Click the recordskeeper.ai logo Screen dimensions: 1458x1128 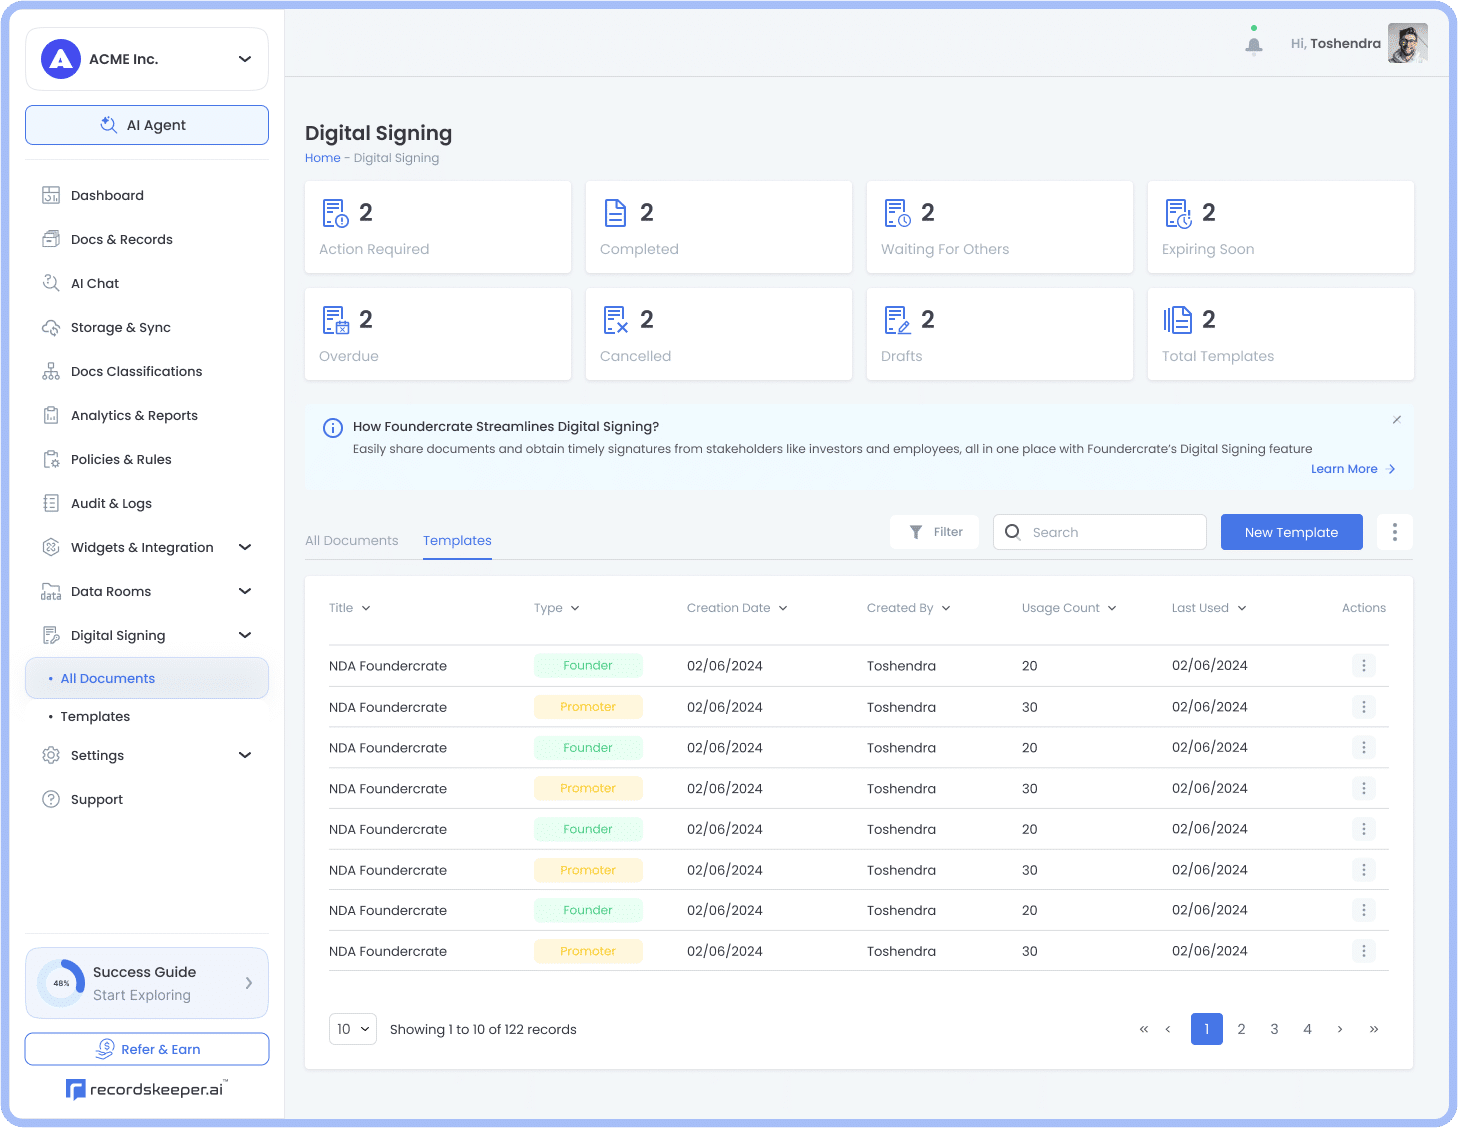[147, 1089]
